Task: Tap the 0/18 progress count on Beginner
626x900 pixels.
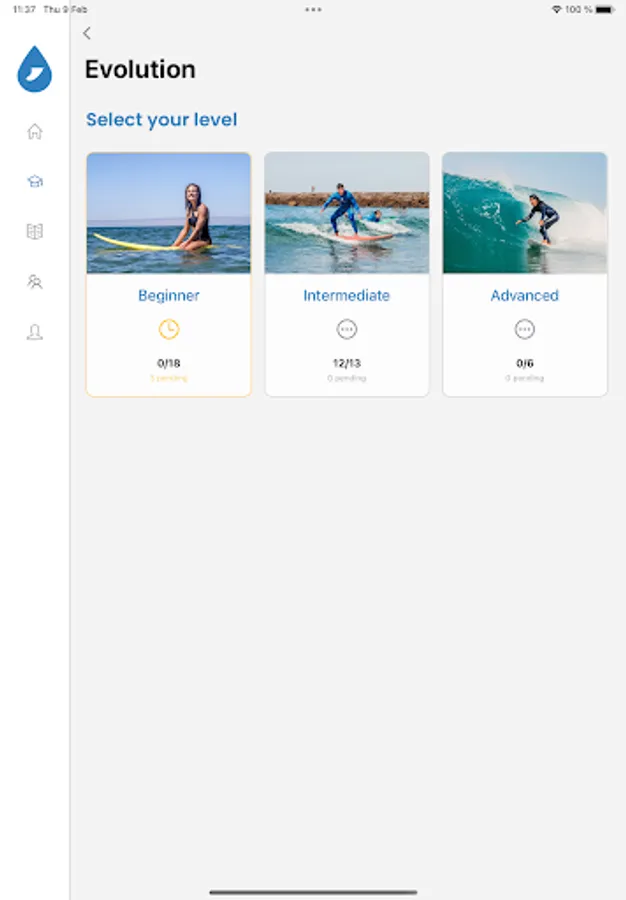Action: click(168, 363)
